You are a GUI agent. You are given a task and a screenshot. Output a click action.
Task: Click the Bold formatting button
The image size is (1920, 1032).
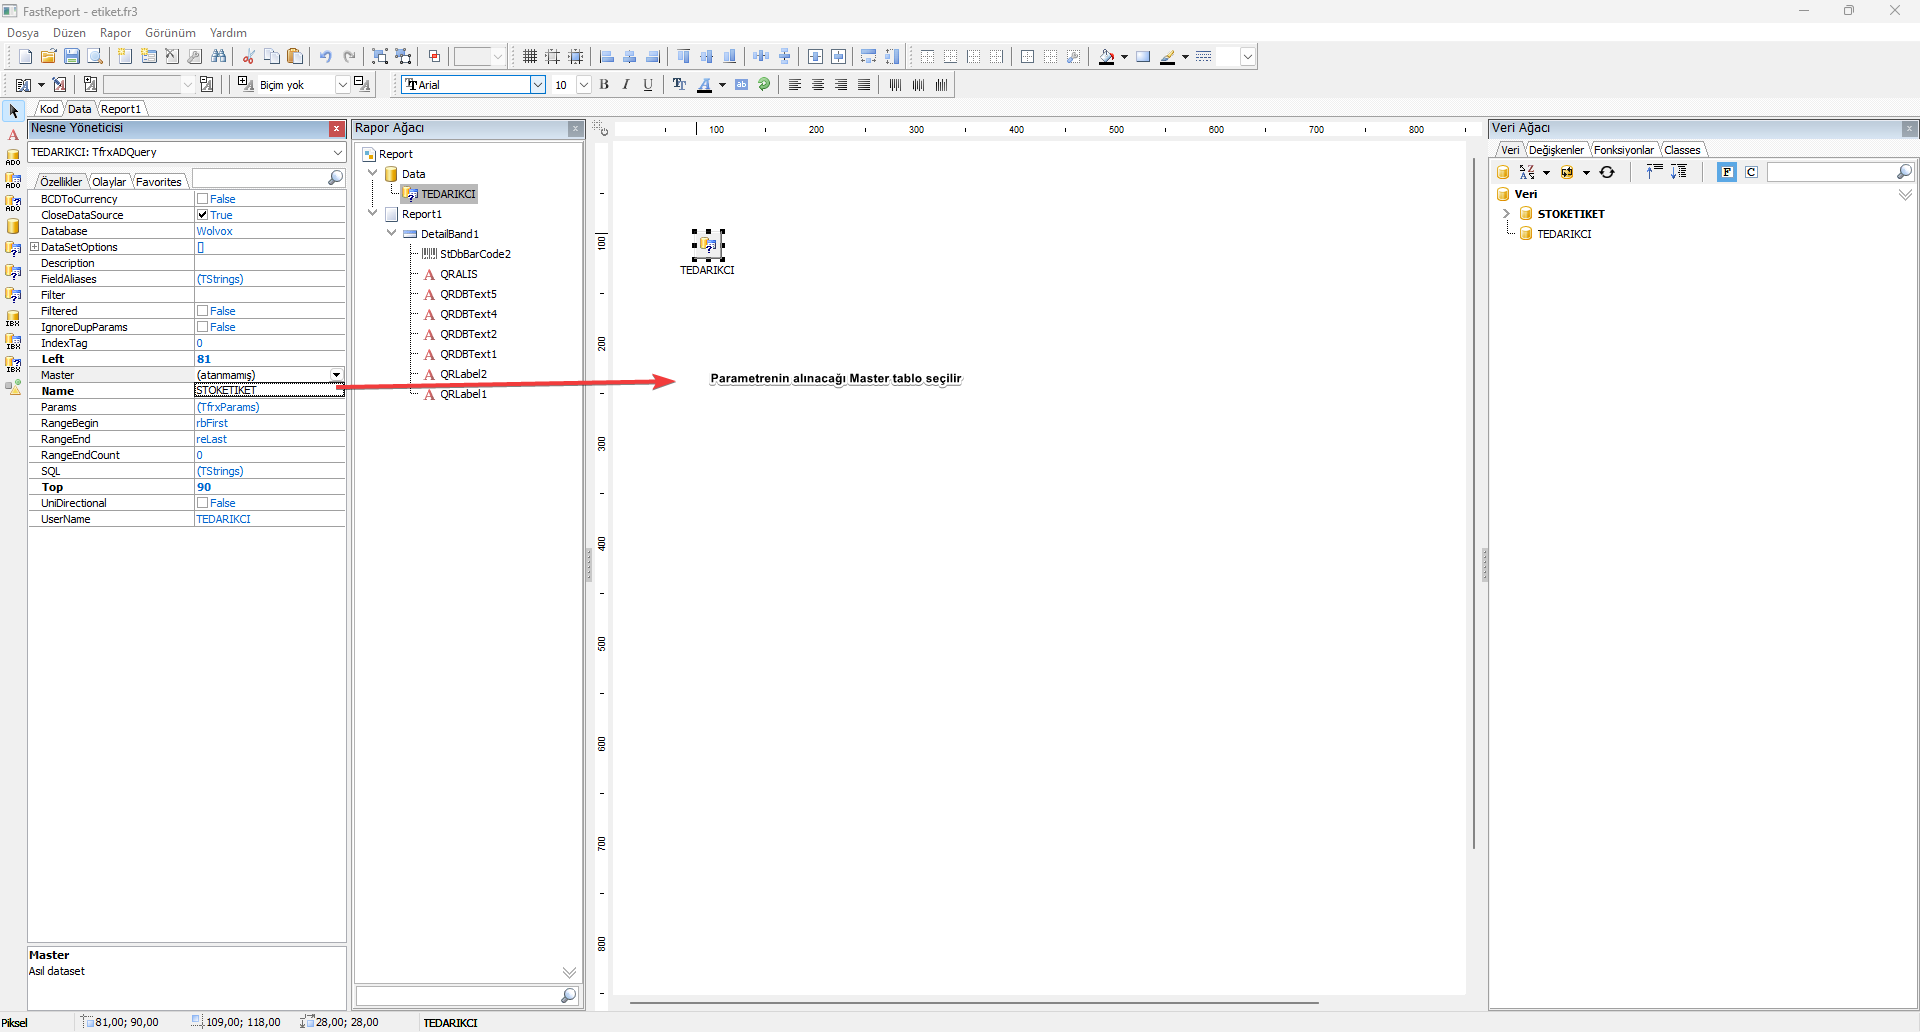(x=604, y=85)
